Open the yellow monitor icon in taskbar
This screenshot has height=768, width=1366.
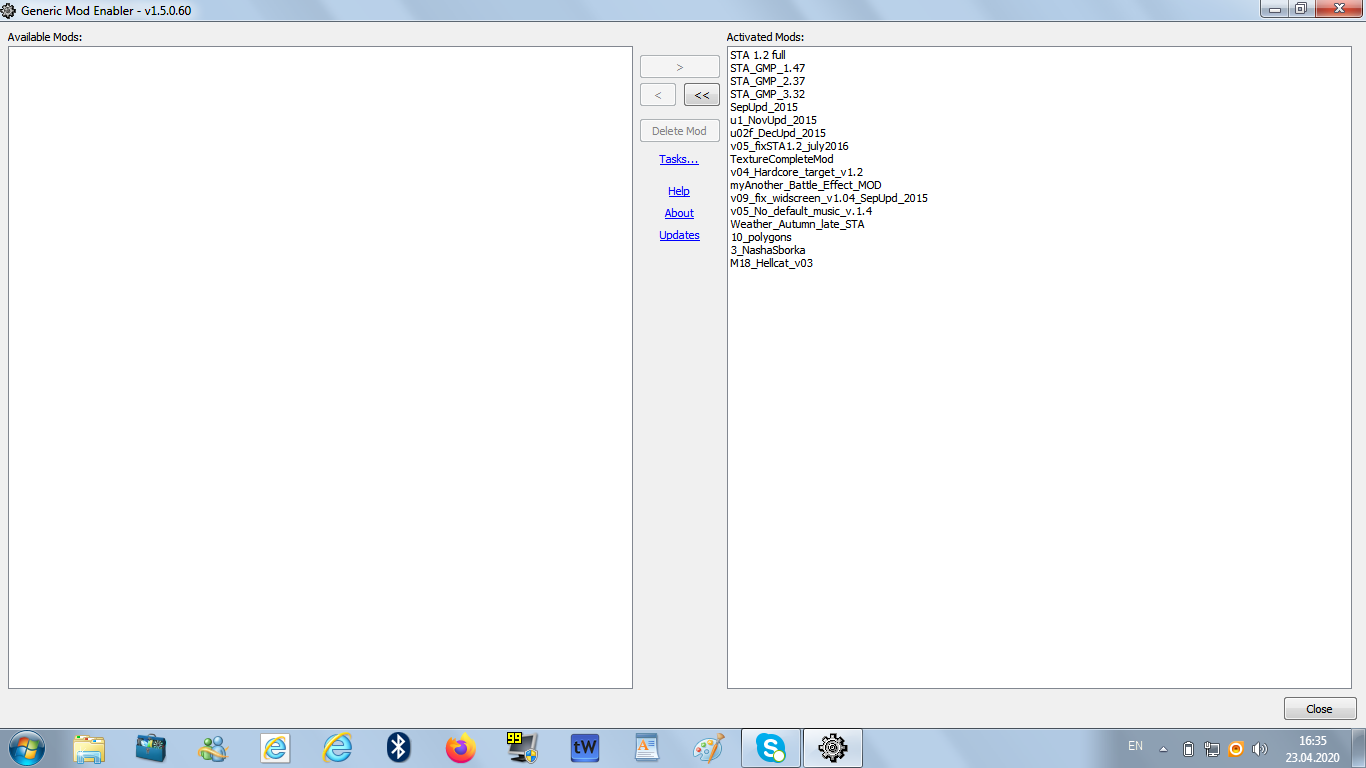click(x=523, y=748)
